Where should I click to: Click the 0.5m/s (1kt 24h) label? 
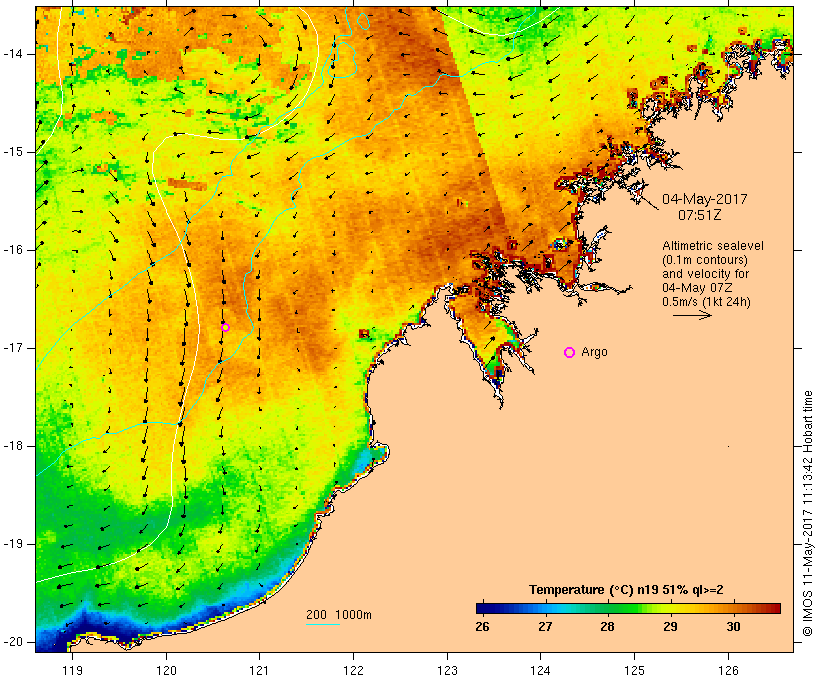pos(707,302)
